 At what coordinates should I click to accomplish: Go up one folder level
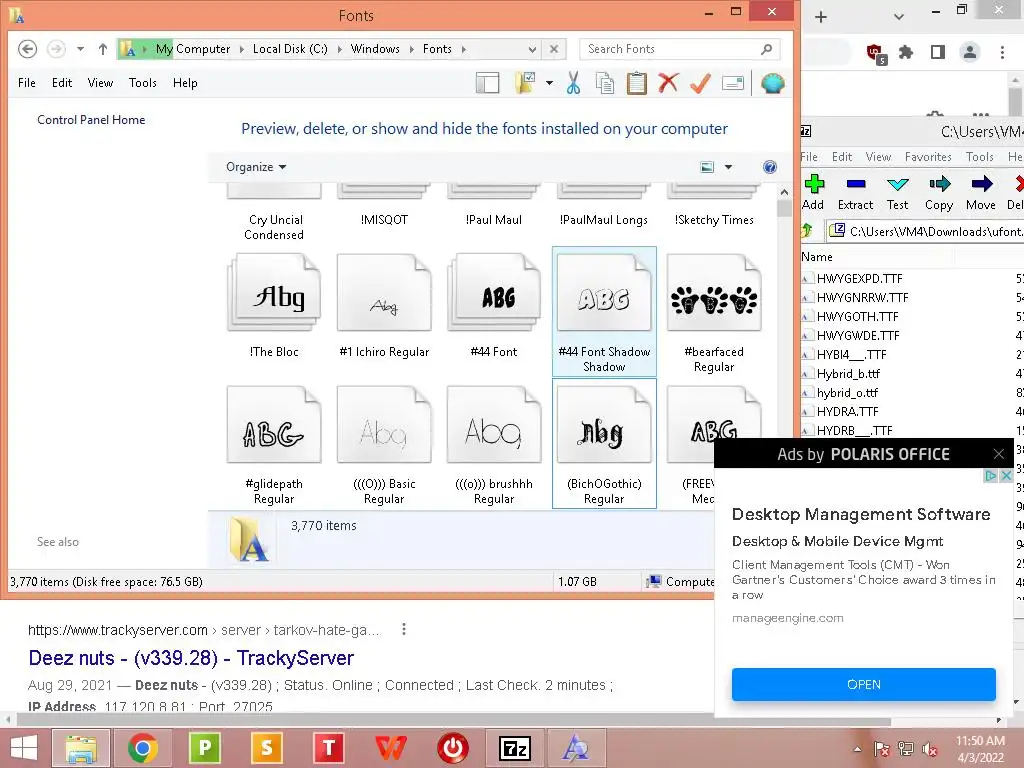tap(103, 49)
